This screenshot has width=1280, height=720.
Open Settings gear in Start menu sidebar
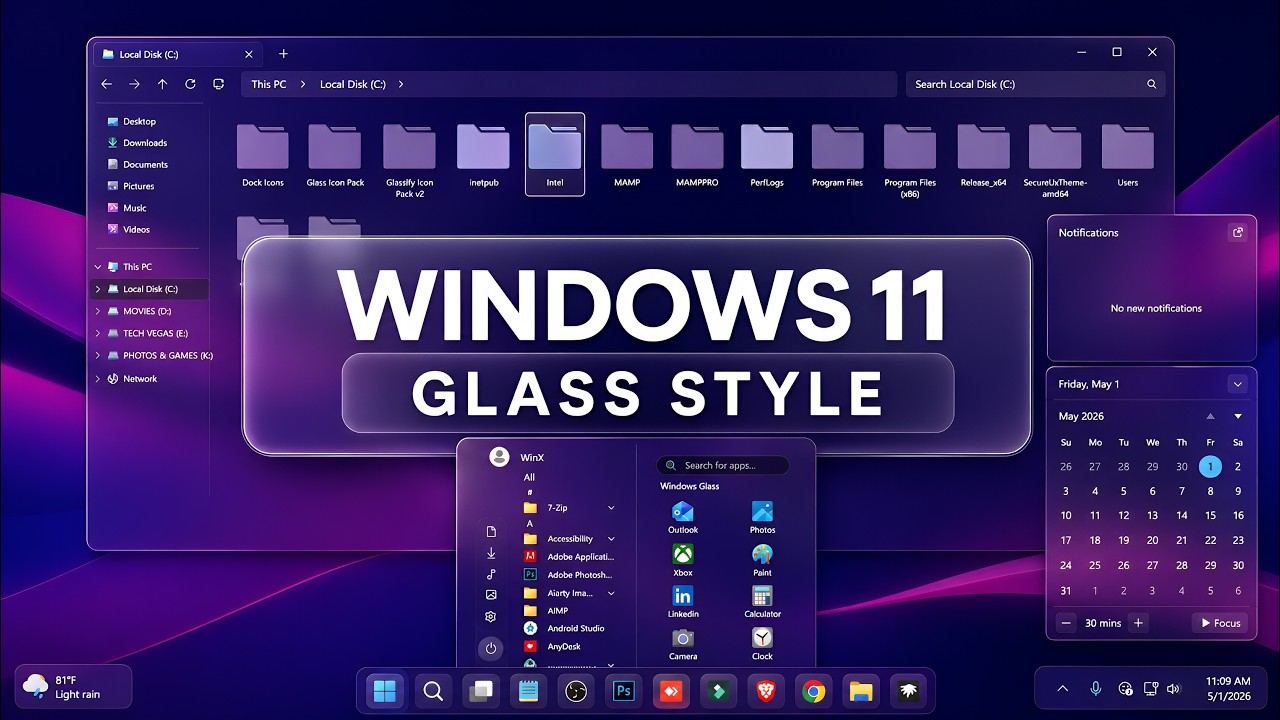[x=491, y=617]
